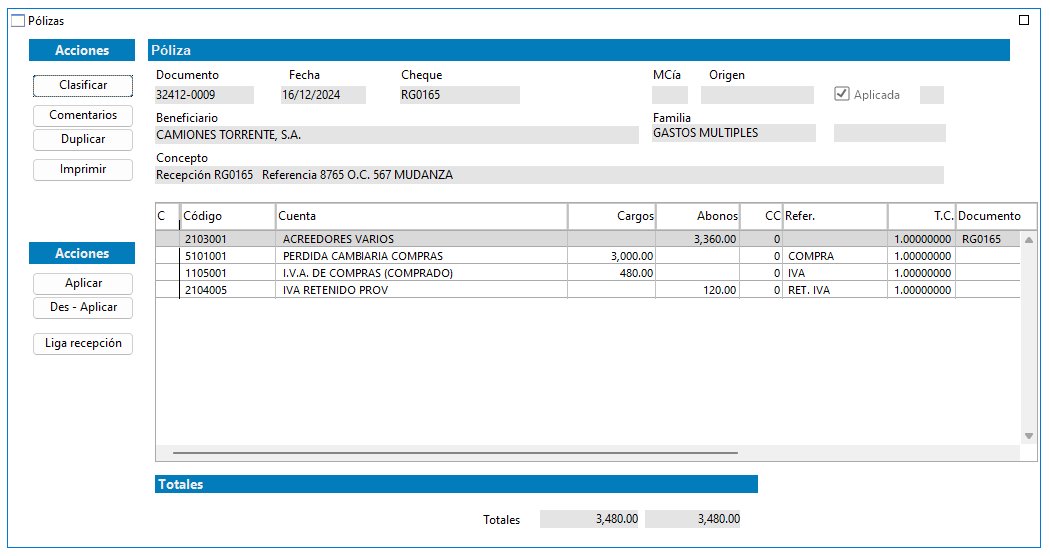Duplicate the póliza with Duplicar
This screenshot has height=556, width=1050.
tap(83, 139)
